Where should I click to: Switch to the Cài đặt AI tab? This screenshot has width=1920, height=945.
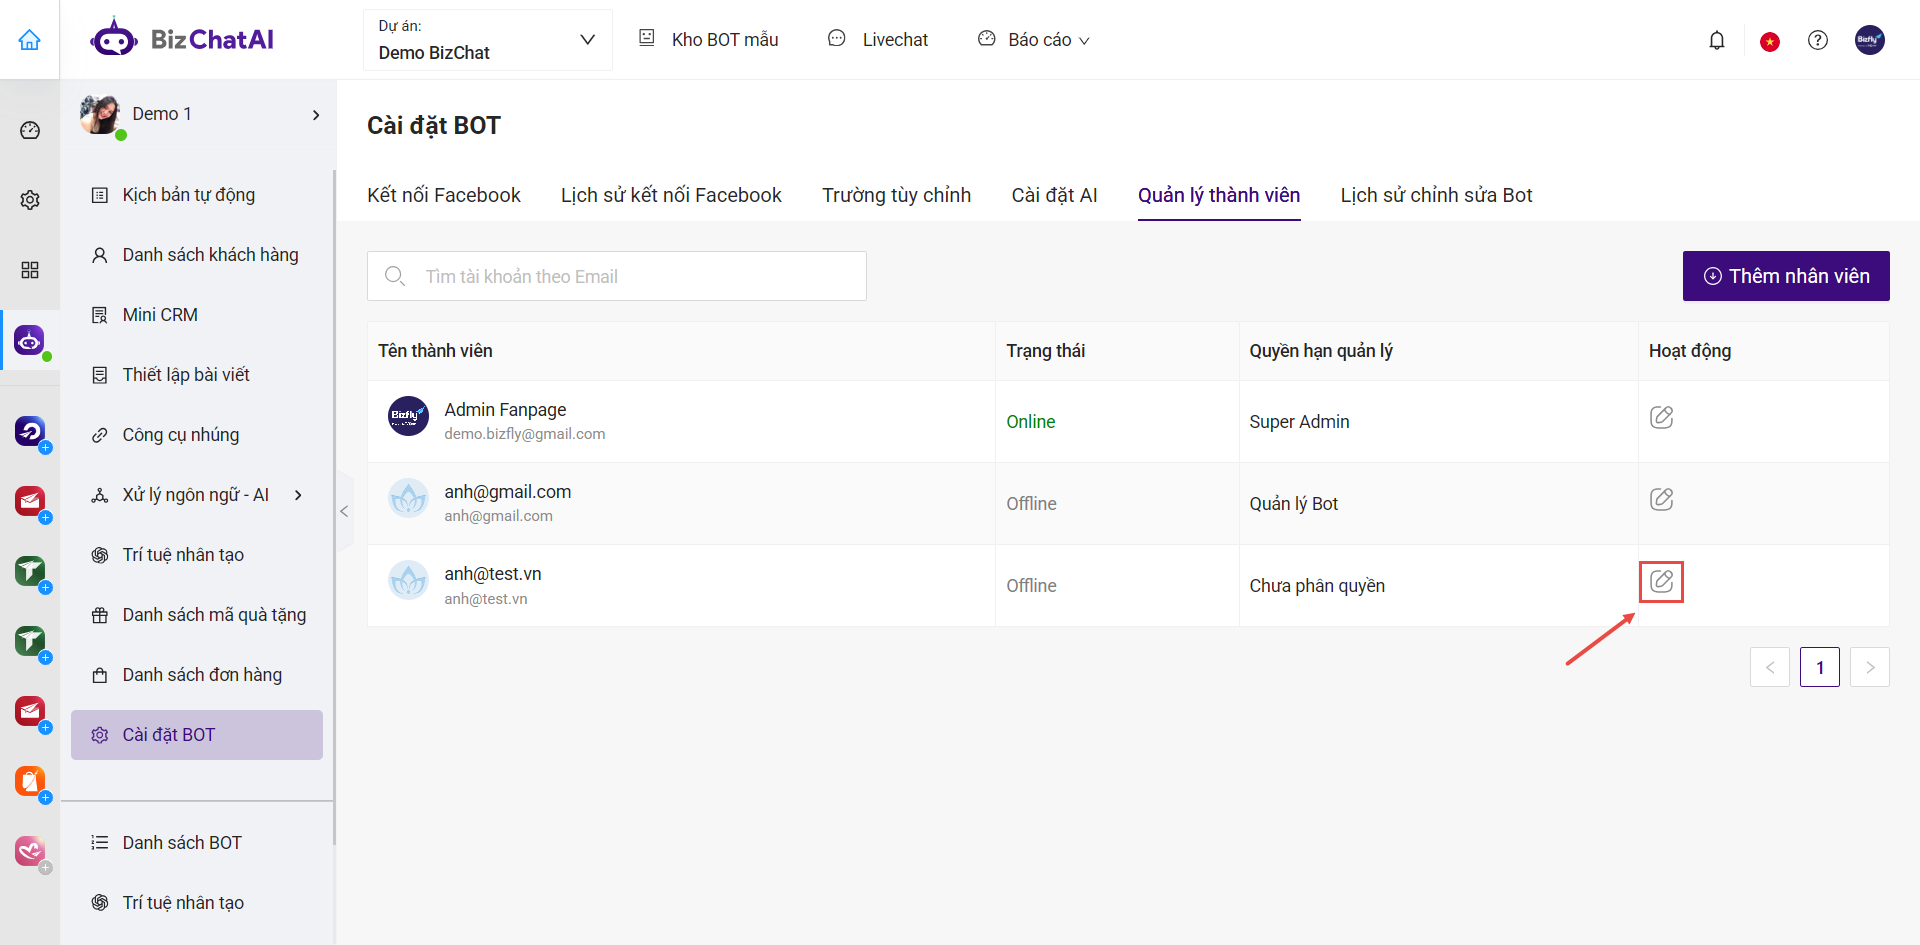[x=1054, y=195]
